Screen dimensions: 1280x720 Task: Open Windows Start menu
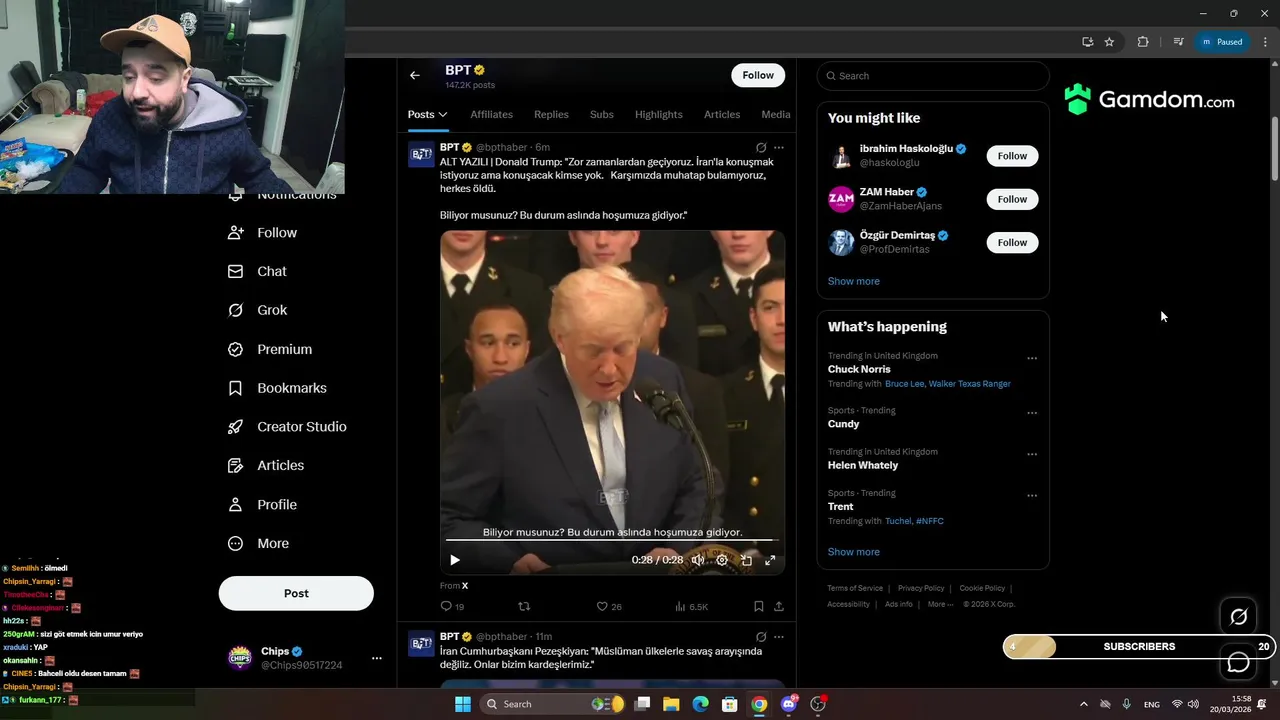[x=462, y=704]
